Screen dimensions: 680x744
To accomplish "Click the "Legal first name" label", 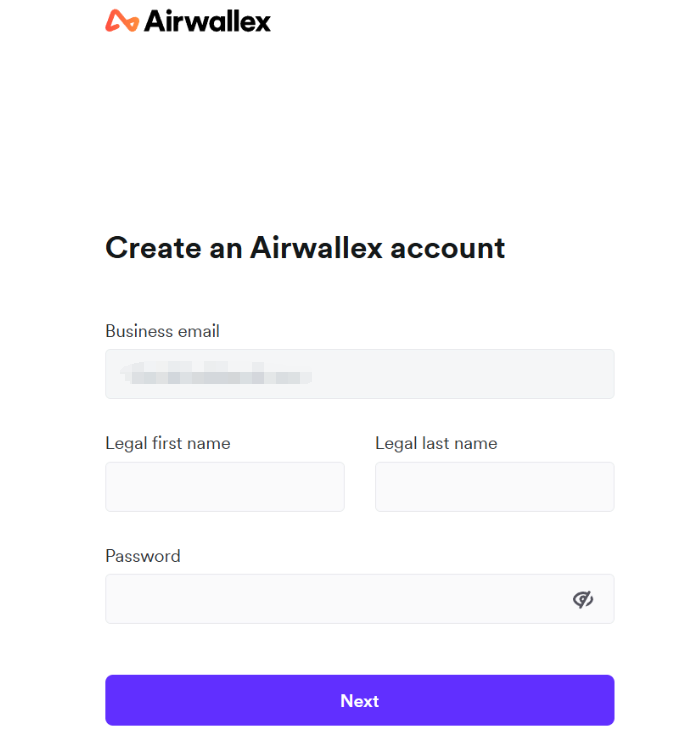I will [x=167, y=443].
